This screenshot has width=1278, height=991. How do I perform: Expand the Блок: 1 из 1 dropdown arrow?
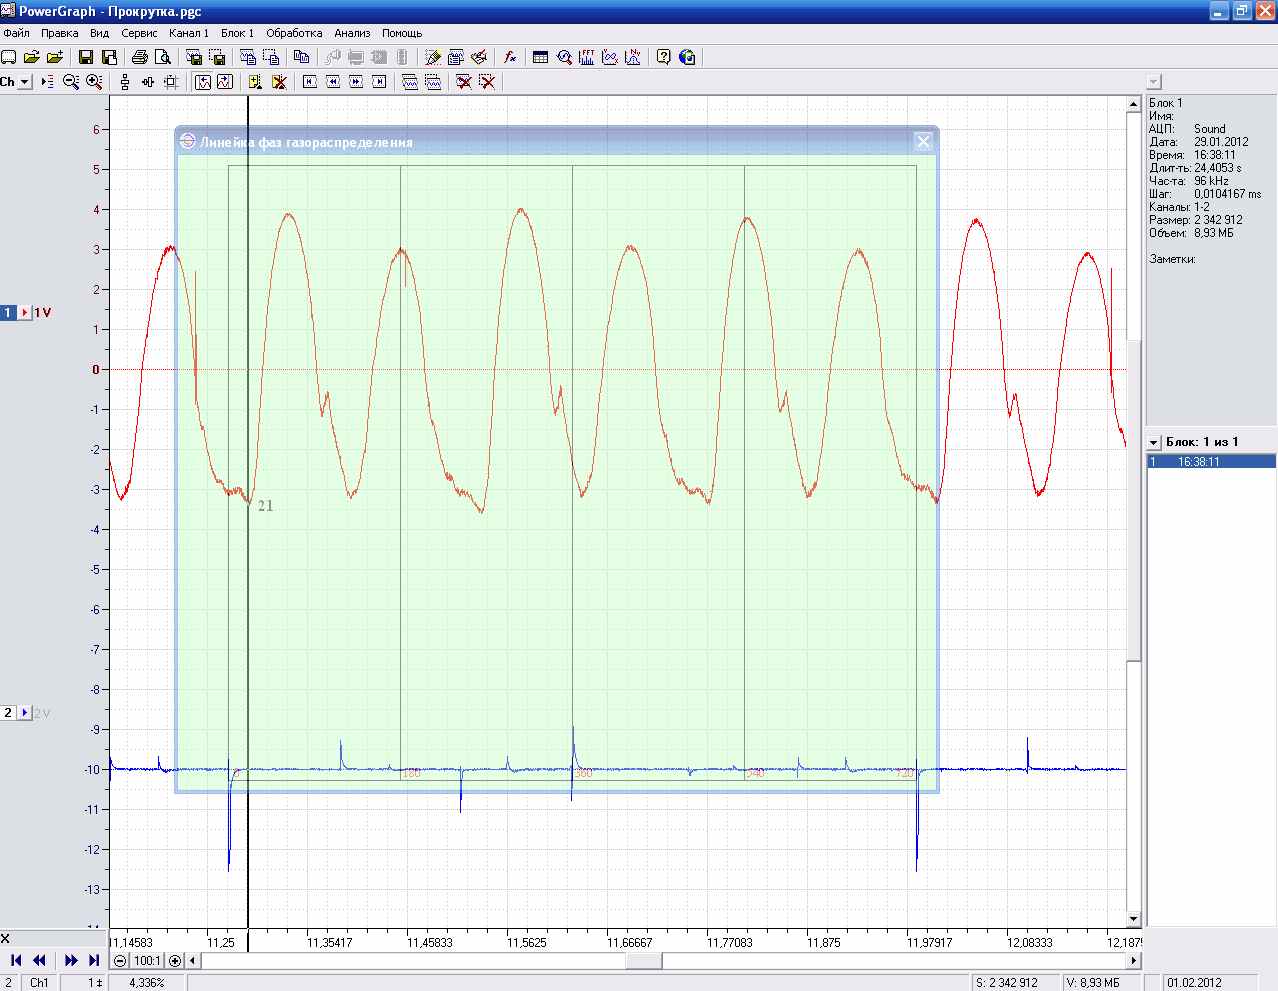(1154, 442)
